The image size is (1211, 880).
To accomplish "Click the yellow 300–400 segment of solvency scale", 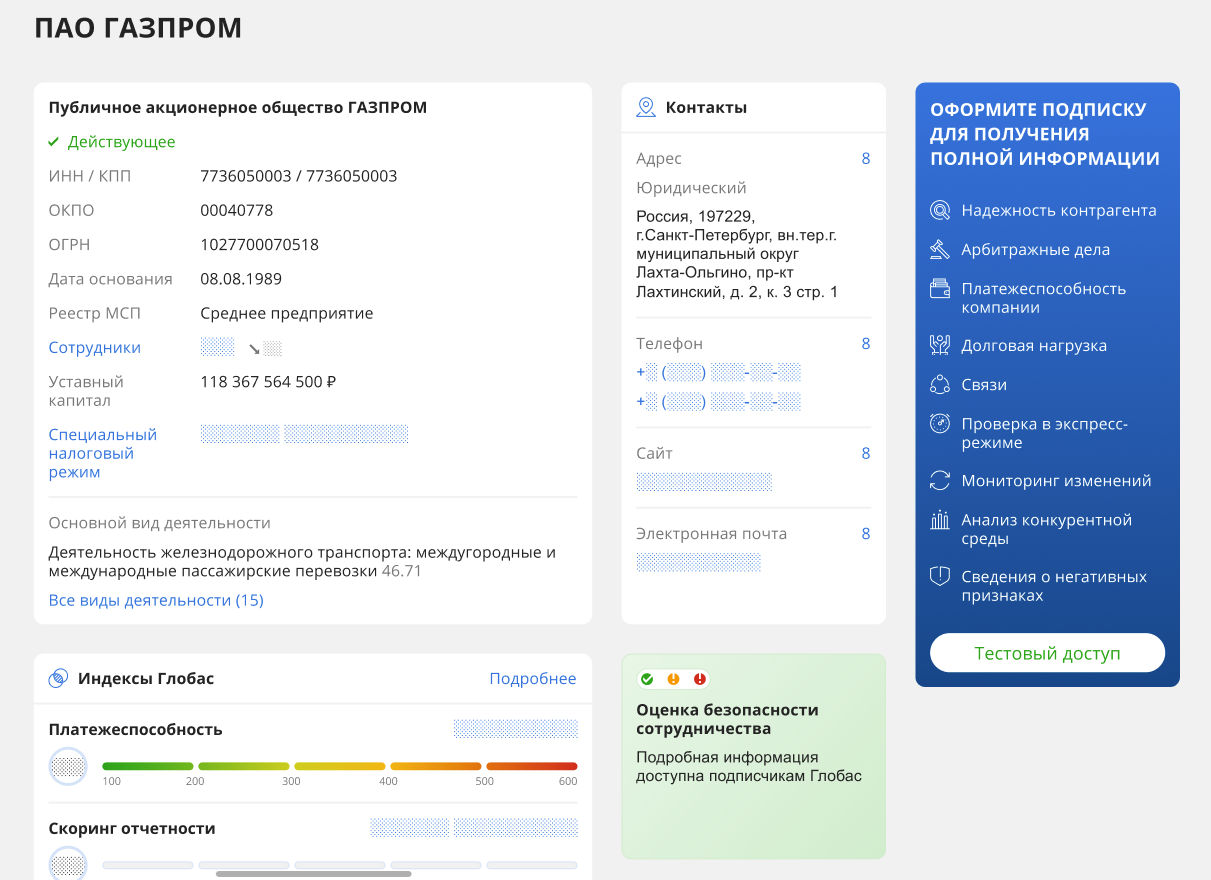I will [340, 767].
